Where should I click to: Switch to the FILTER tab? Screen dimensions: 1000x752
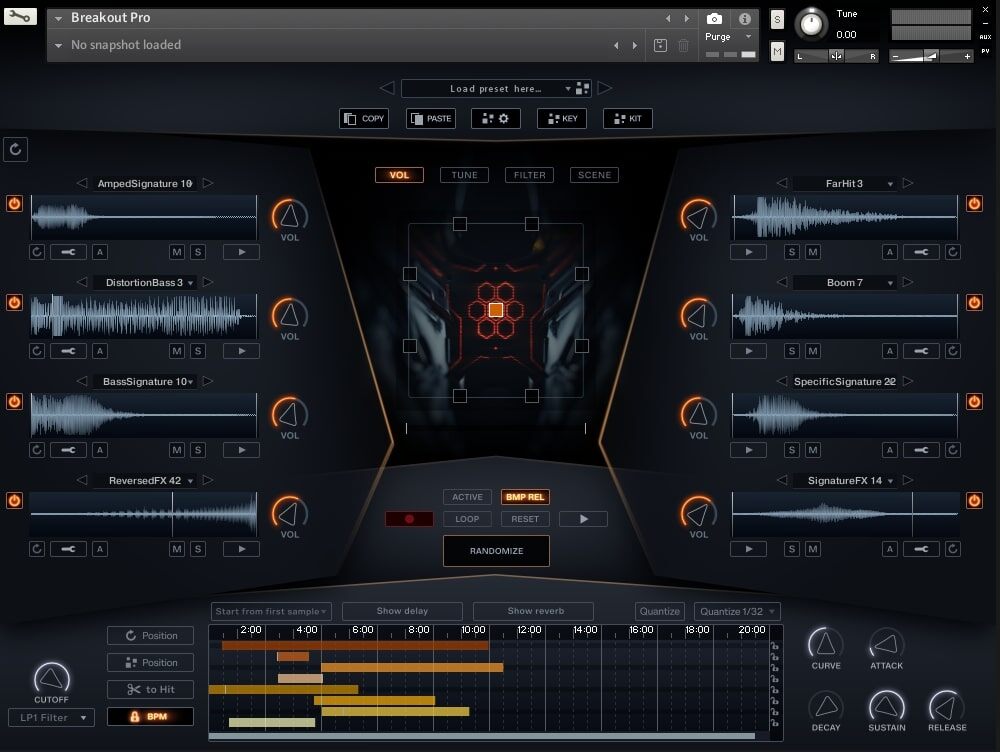529,174
